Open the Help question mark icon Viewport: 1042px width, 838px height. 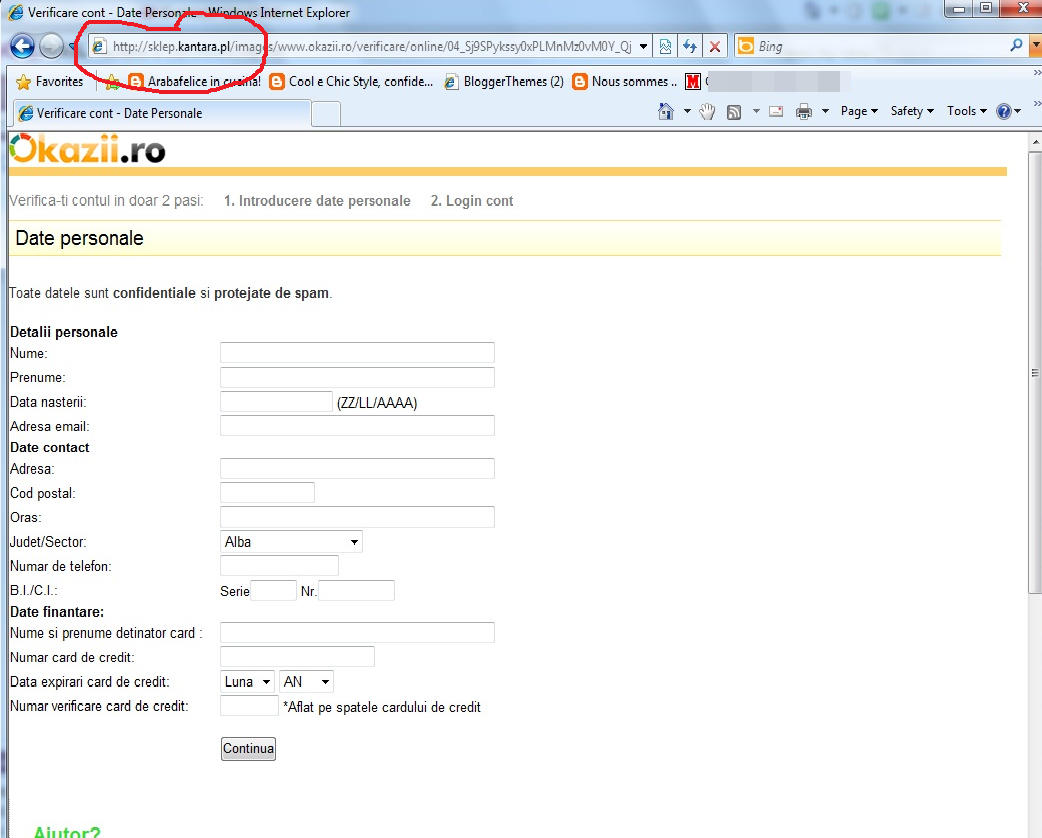(1003, 111)
